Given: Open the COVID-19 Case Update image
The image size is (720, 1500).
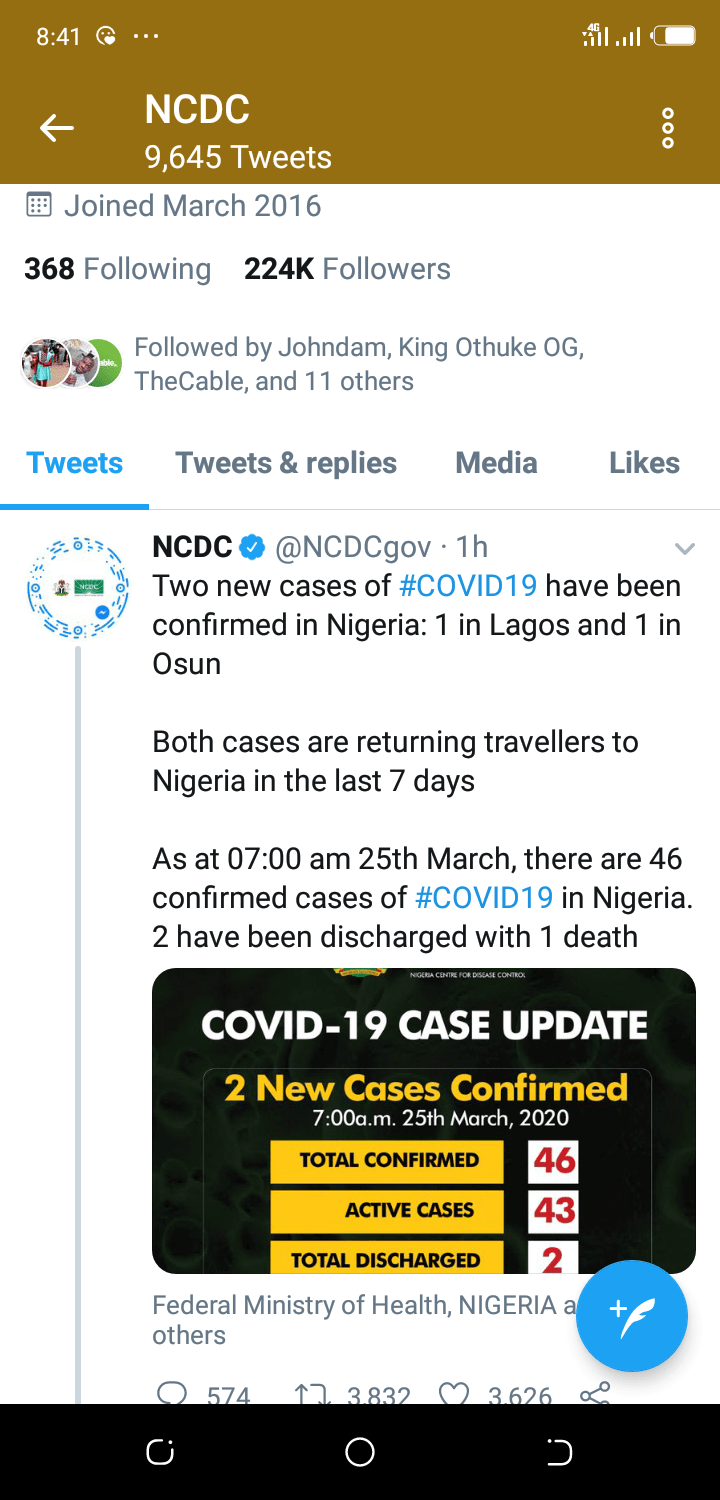Looking at the screenshot, I should pos(423,1120).
